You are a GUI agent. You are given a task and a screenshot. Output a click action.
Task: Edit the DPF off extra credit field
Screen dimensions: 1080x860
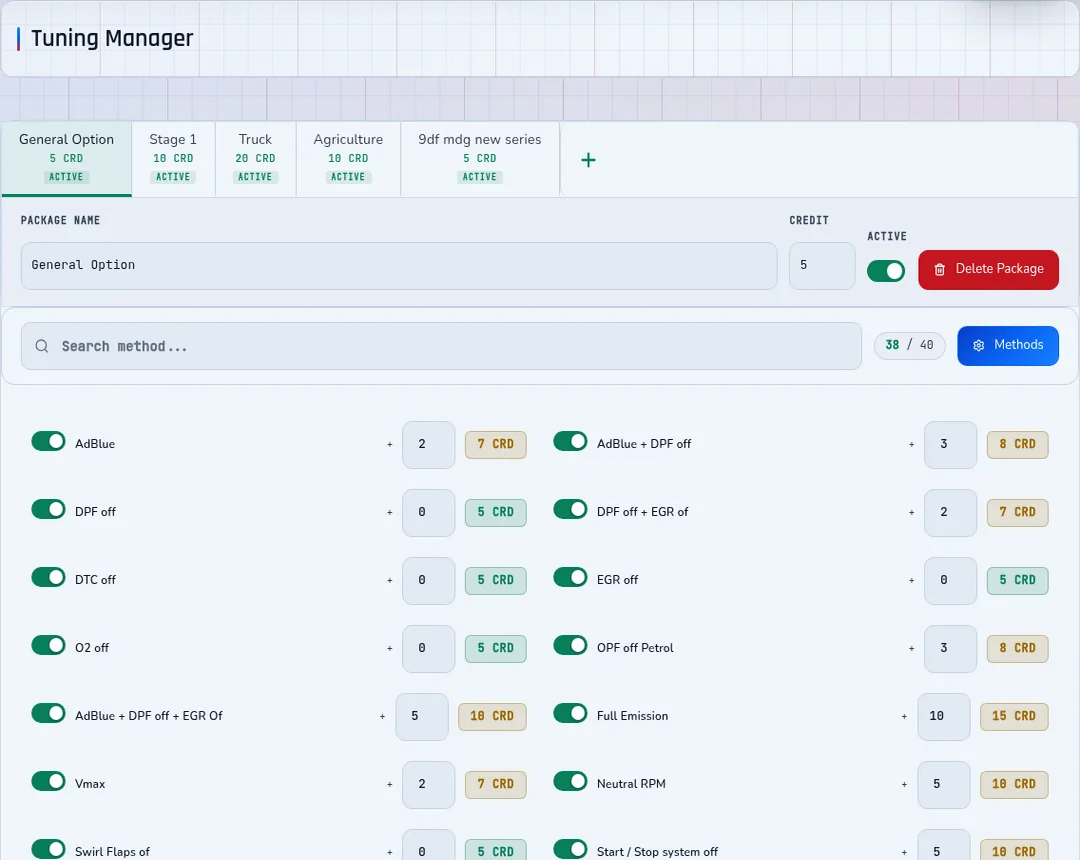click(x=428, y=512)
